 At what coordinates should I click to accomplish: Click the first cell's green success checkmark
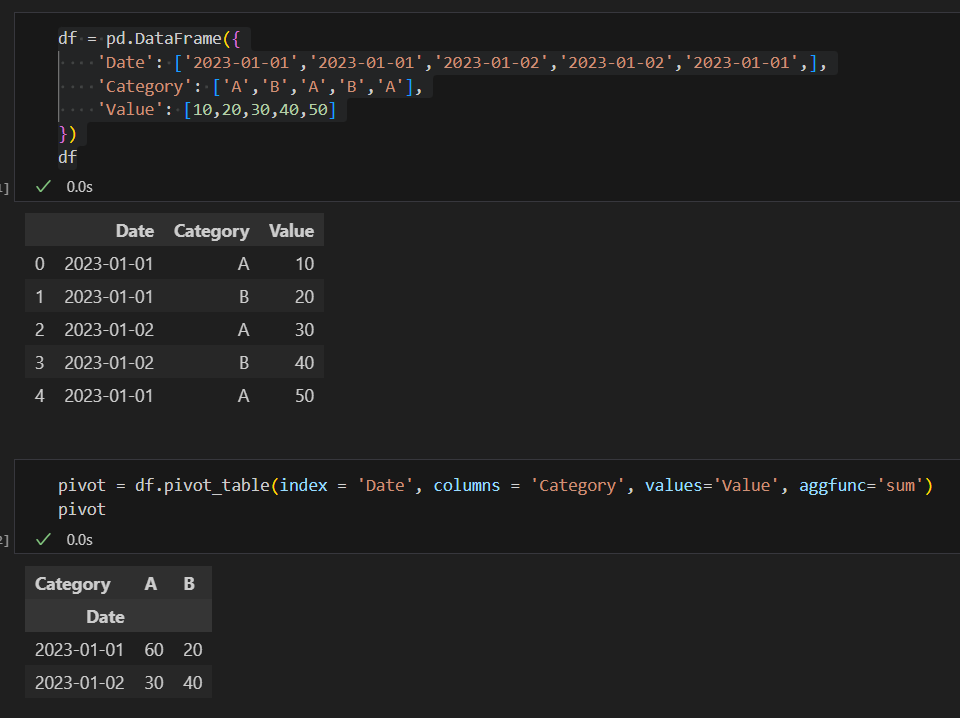coord(43,187)
